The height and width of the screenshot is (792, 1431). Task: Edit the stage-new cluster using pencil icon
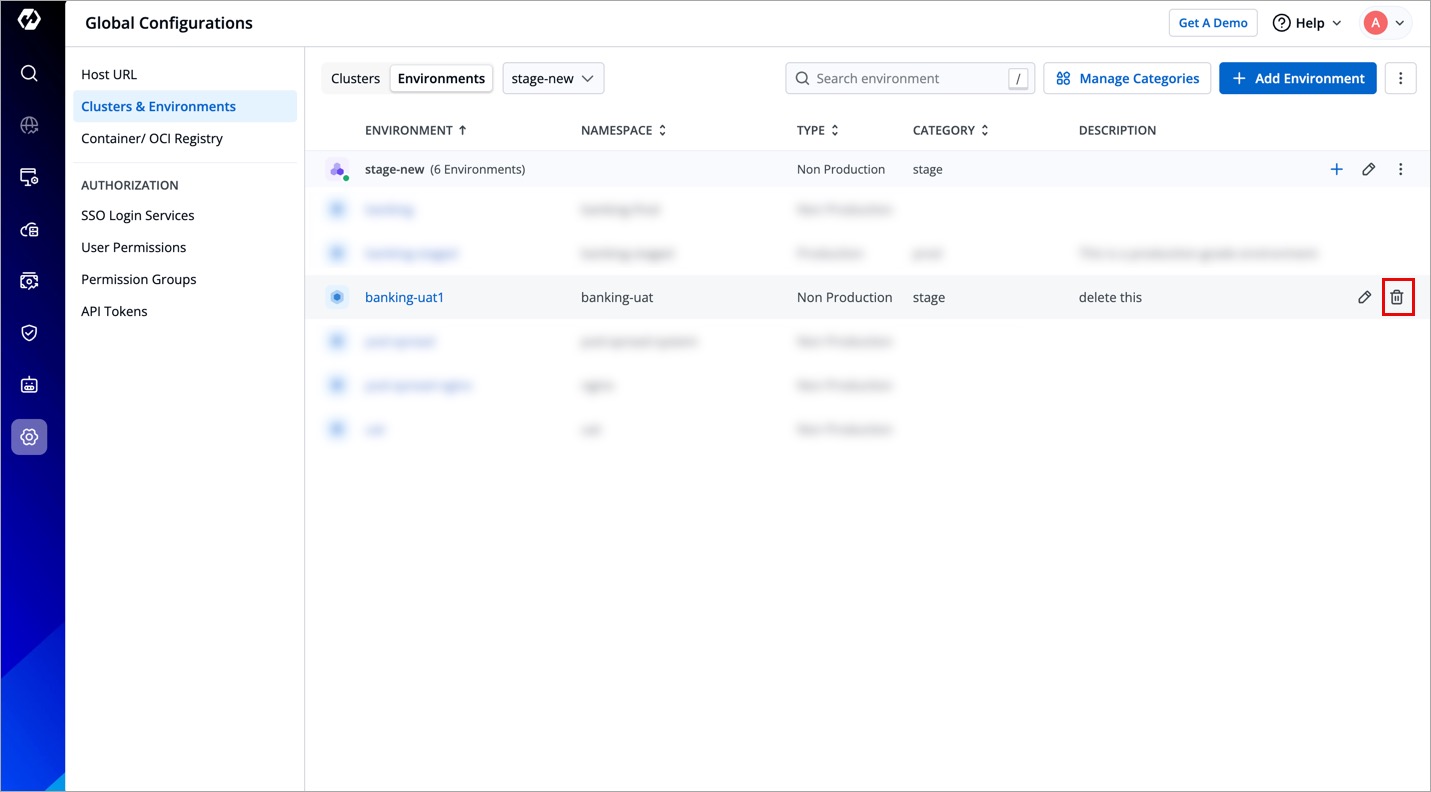click(1368, 169)
